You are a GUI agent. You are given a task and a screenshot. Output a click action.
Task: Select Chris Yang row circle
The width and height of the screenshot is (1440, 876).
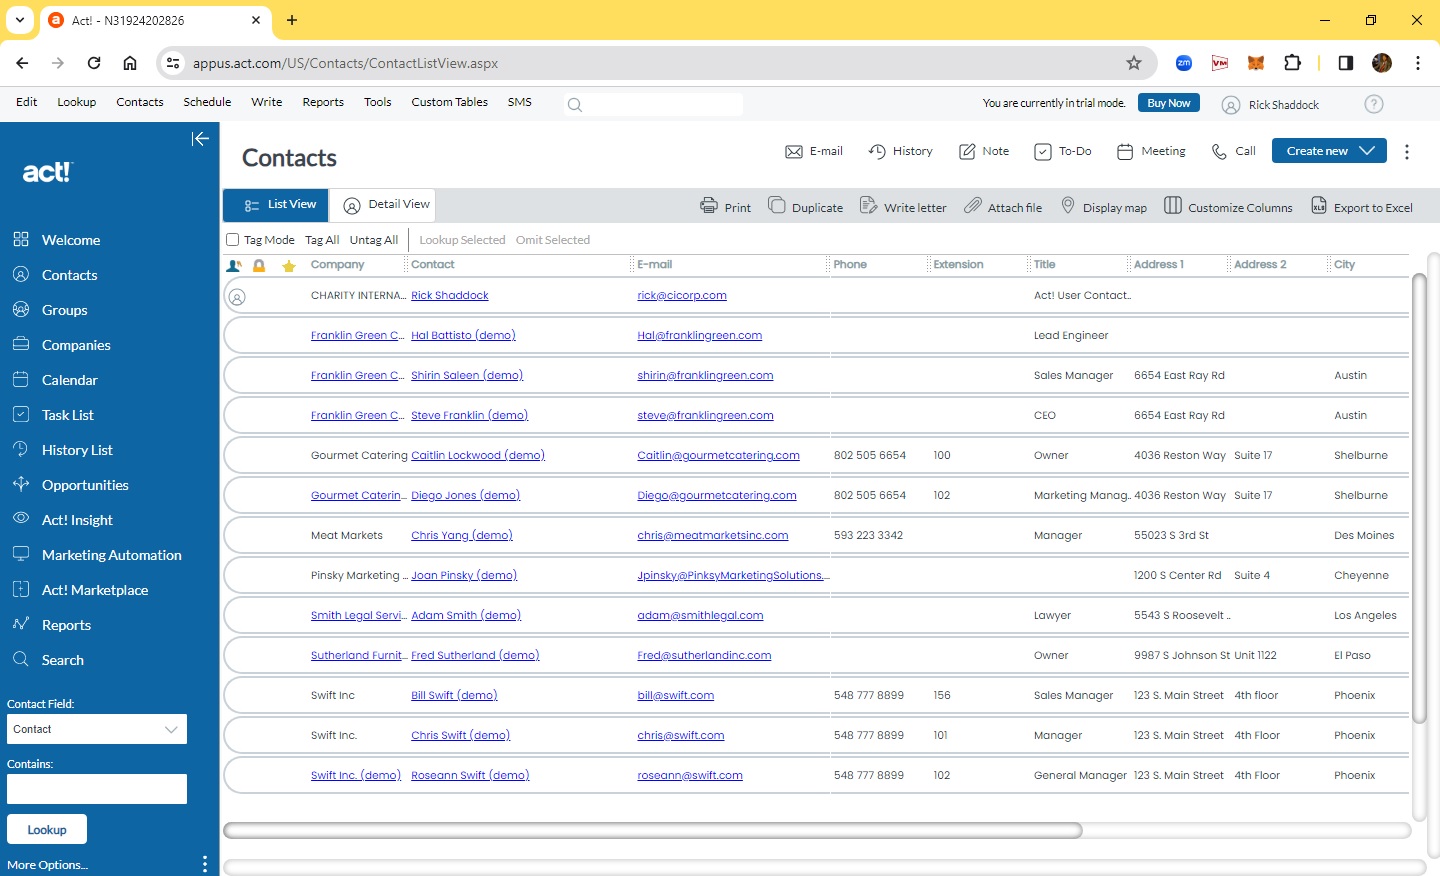coord(237,536)
